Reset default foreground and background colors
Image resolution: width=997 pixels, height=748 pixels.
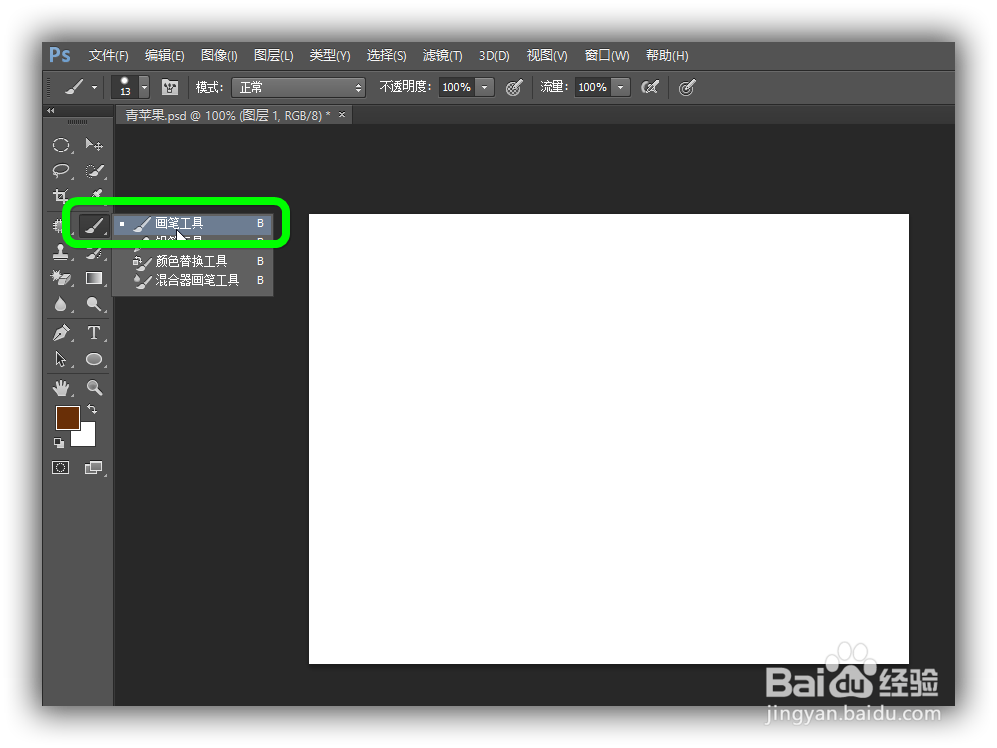point(59,443)
